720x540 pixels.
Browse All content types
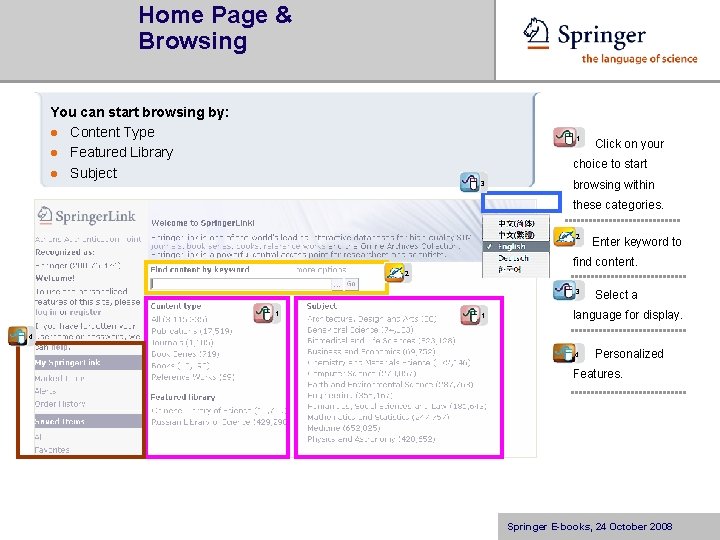pos(179,319)
